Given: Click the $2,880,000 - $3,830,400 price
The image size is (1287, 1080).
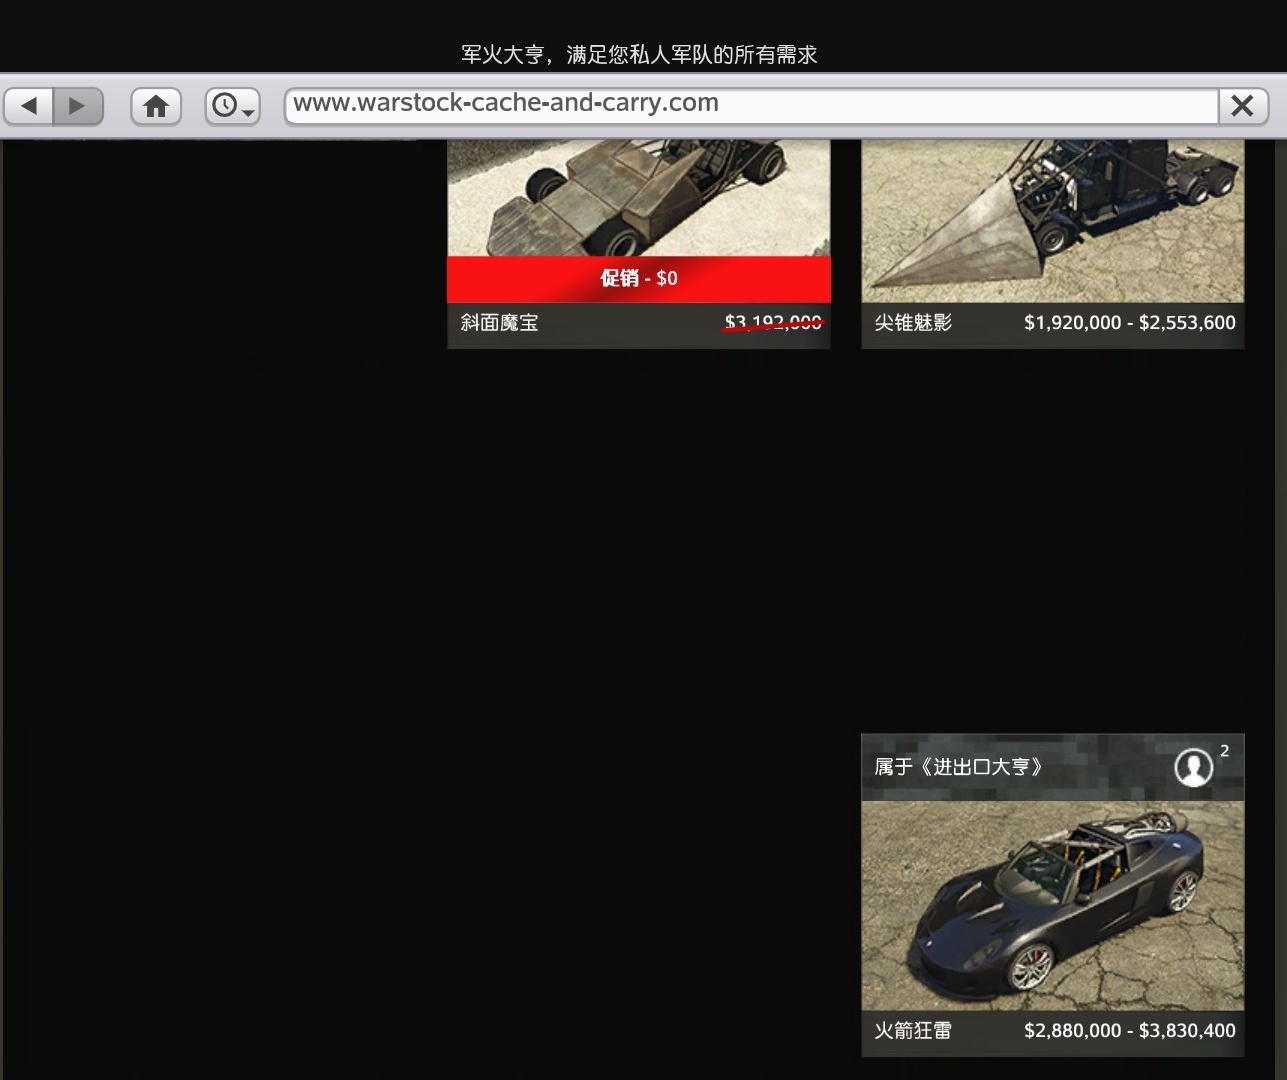Looking at the screenshot, I should (x=1130, y=1031).
